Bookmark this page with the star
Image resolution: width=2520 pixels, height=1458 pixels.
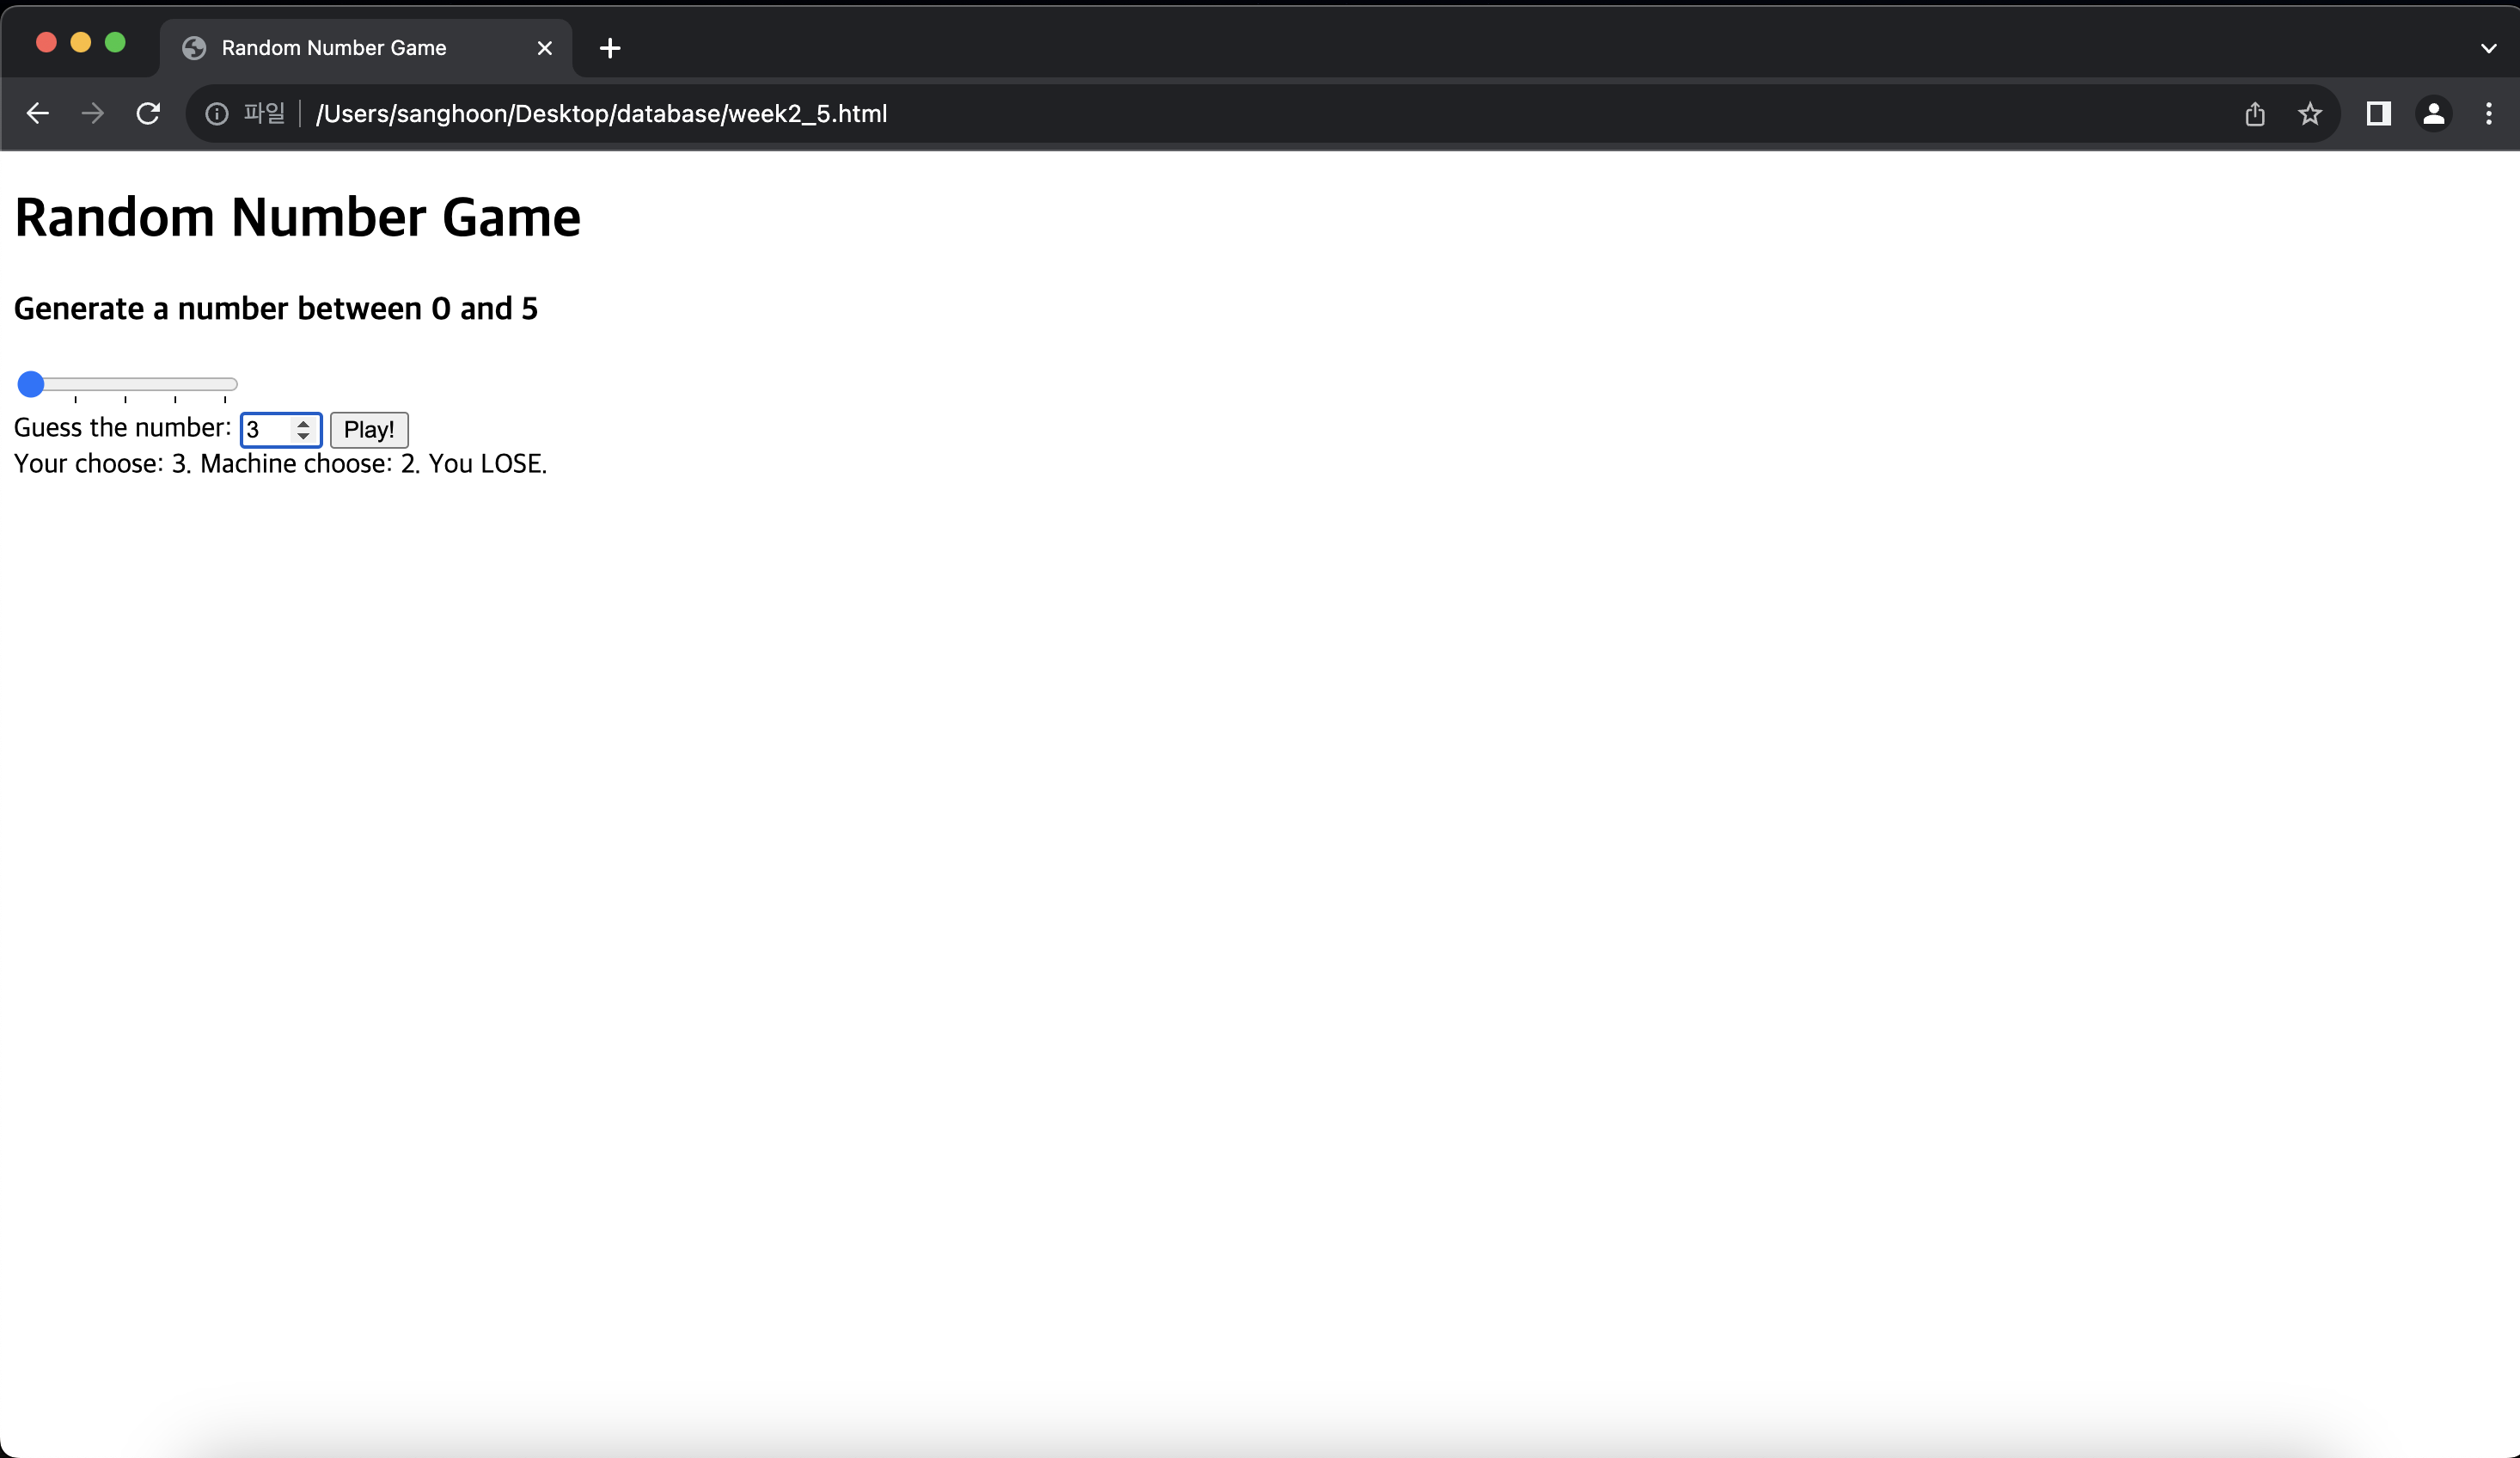pos(2309,114)
